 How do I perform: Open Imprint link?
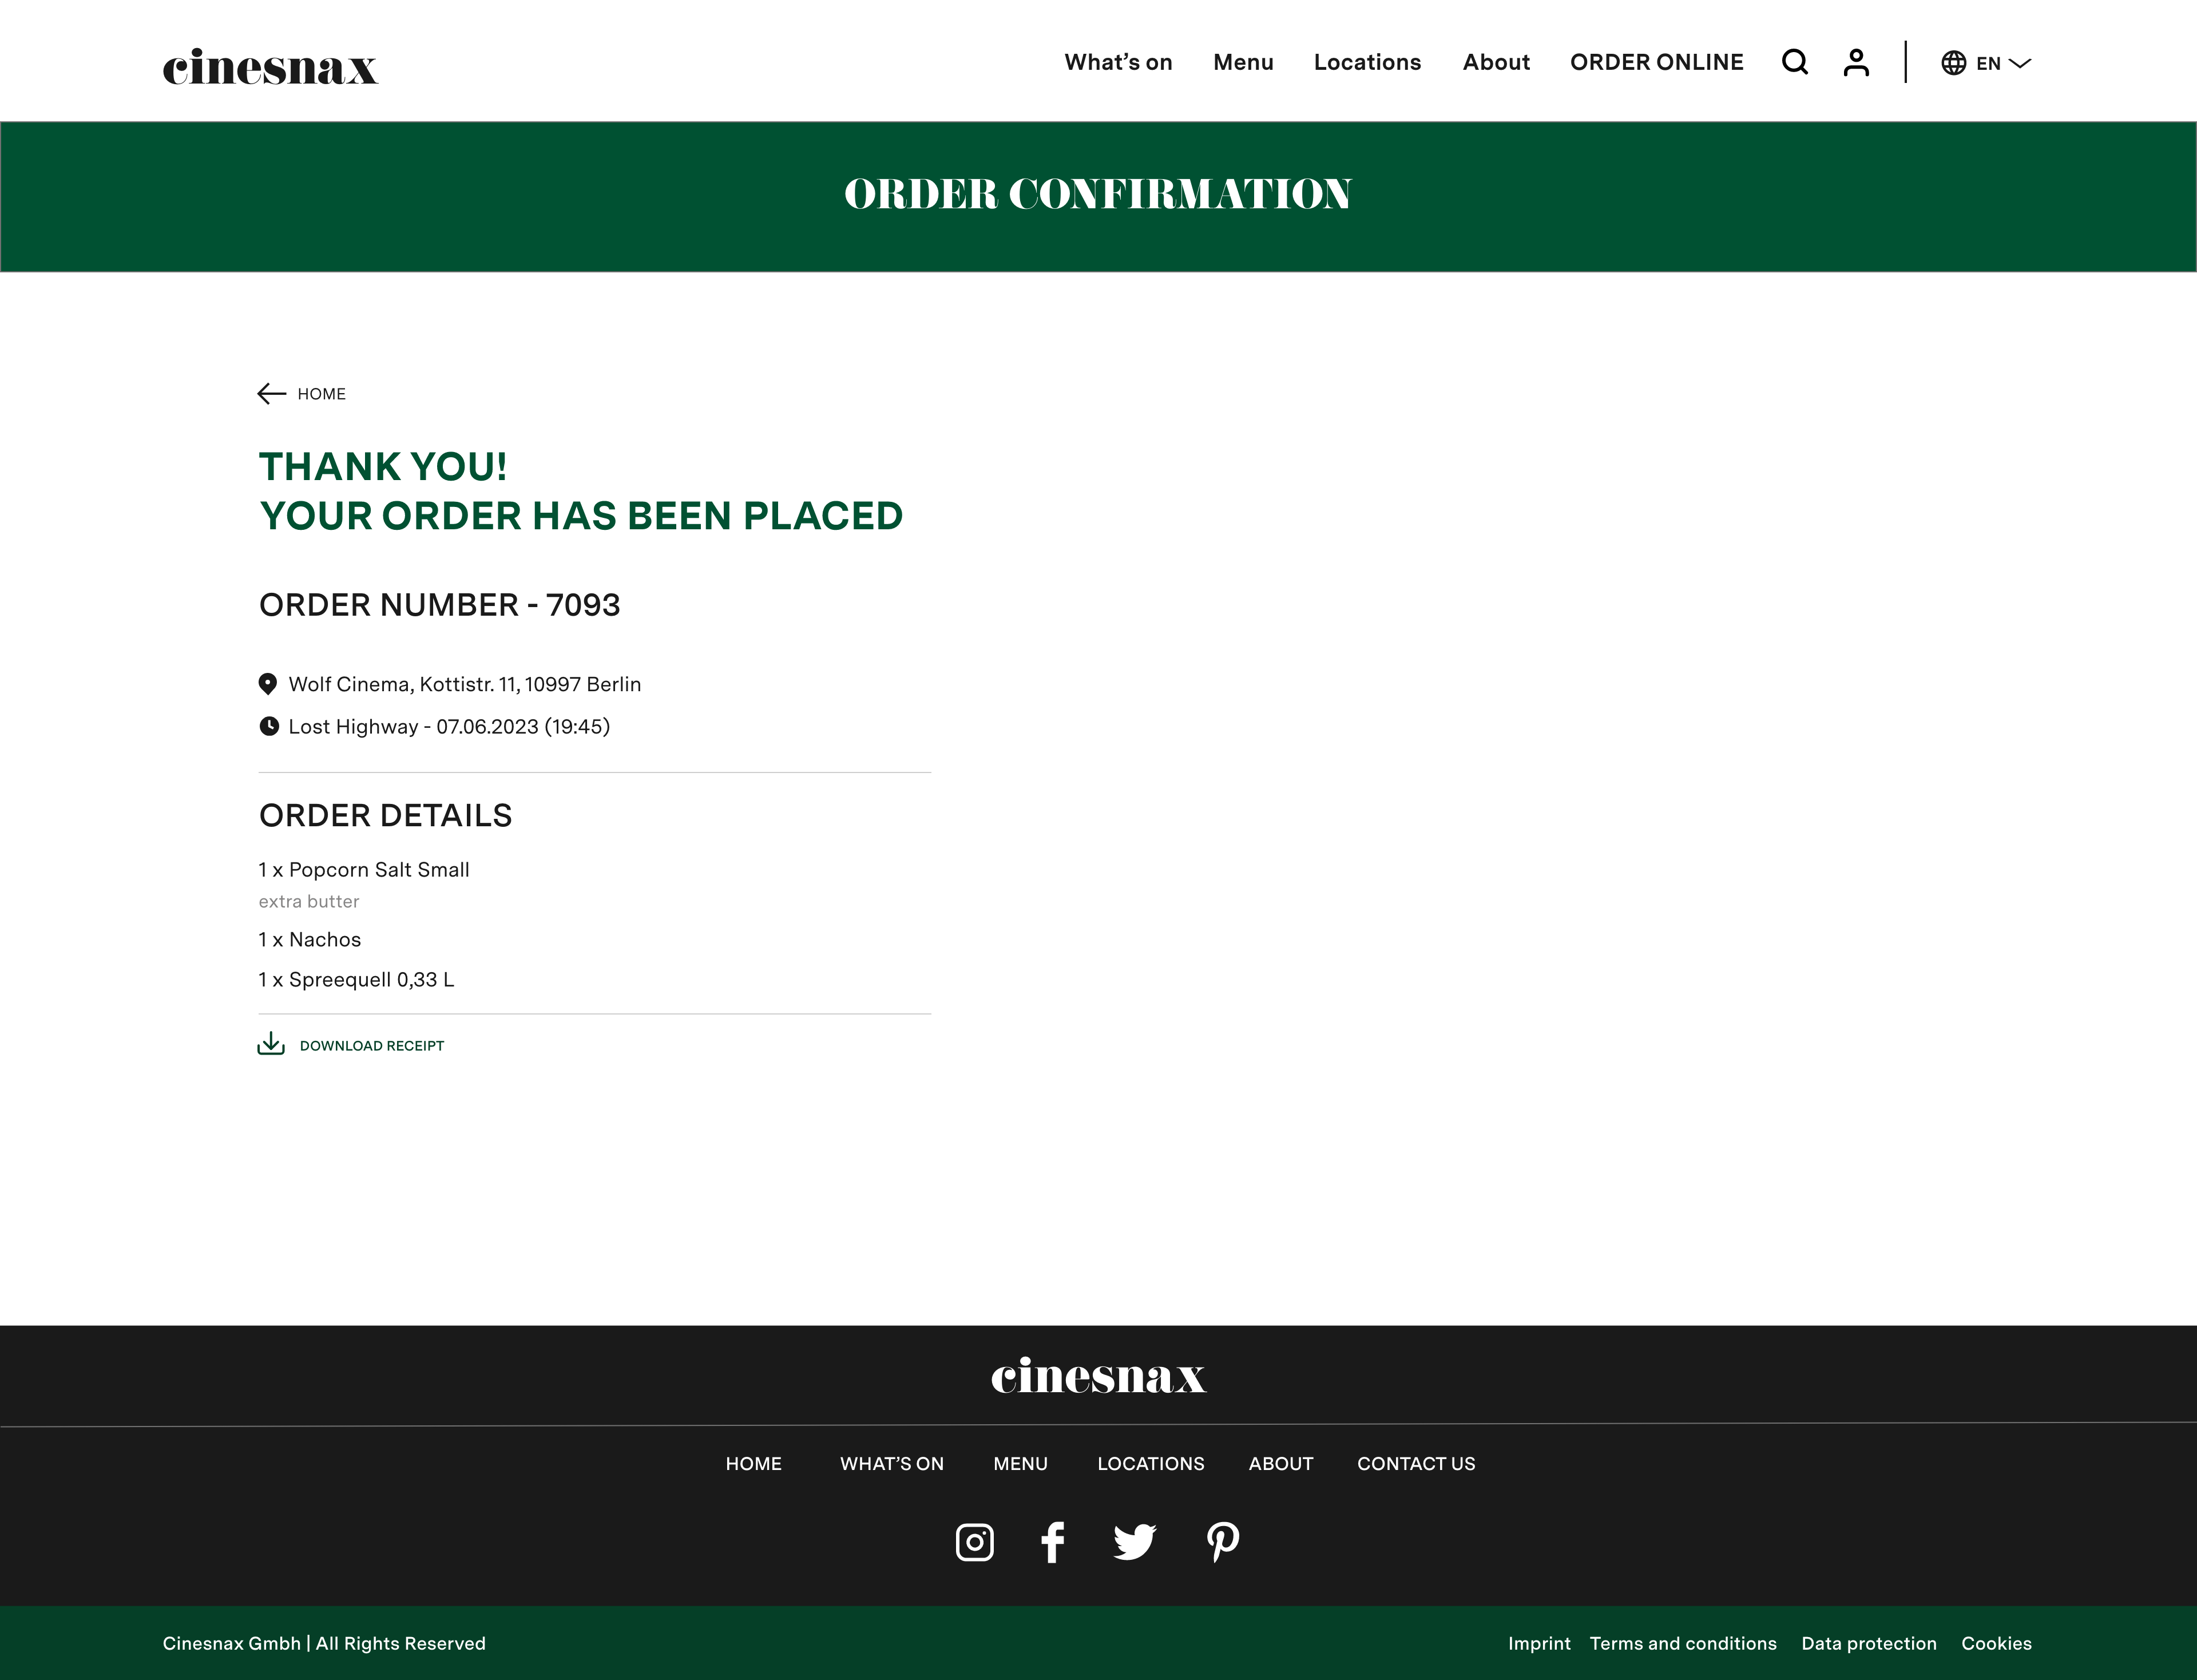(x=1539, y=1643)
